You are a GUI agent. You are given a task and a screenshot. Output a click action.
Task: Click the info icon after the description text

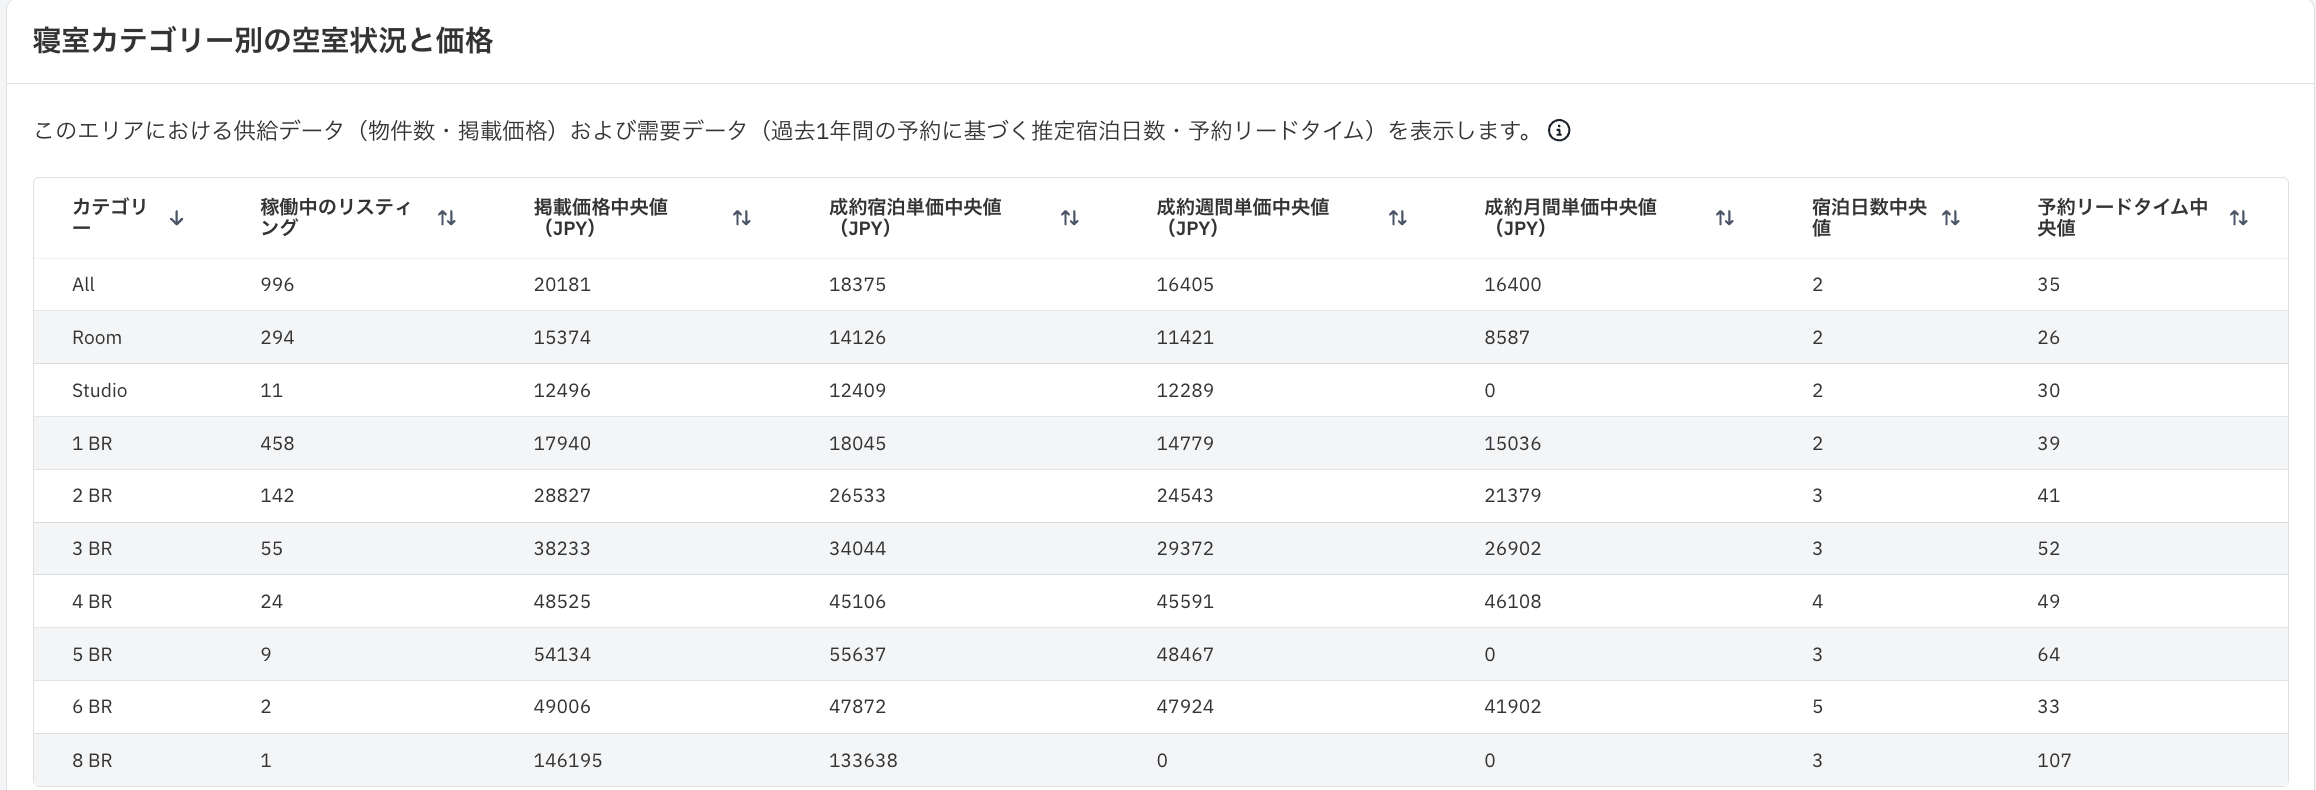coord(1558,131)
